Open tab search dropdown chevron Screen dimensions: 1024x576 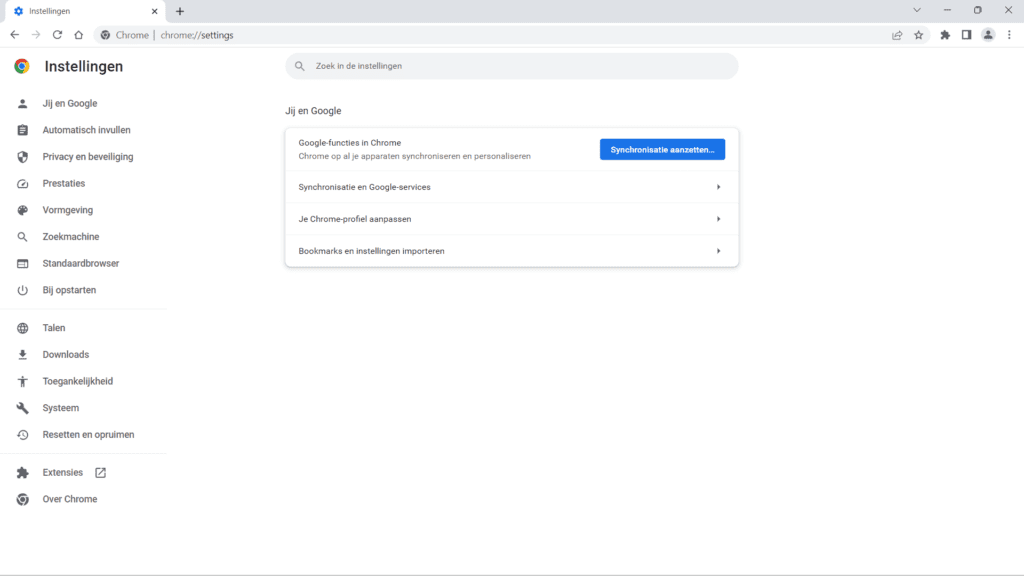tap(917, 10)
